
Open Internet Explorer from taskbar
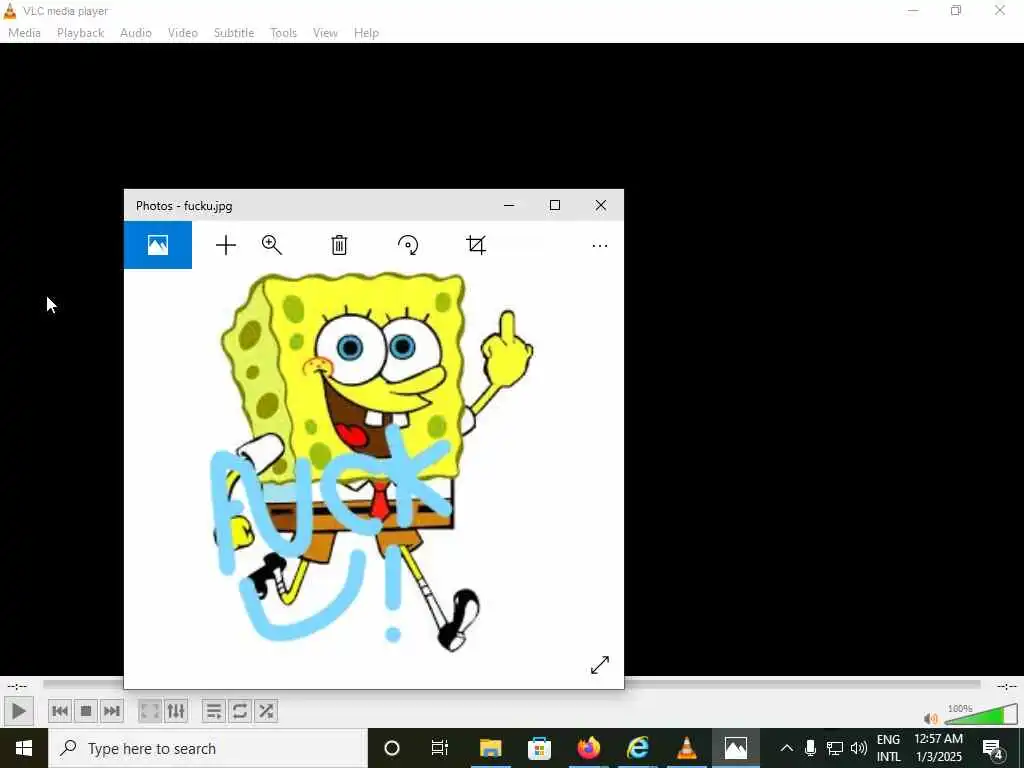(637, 748)
